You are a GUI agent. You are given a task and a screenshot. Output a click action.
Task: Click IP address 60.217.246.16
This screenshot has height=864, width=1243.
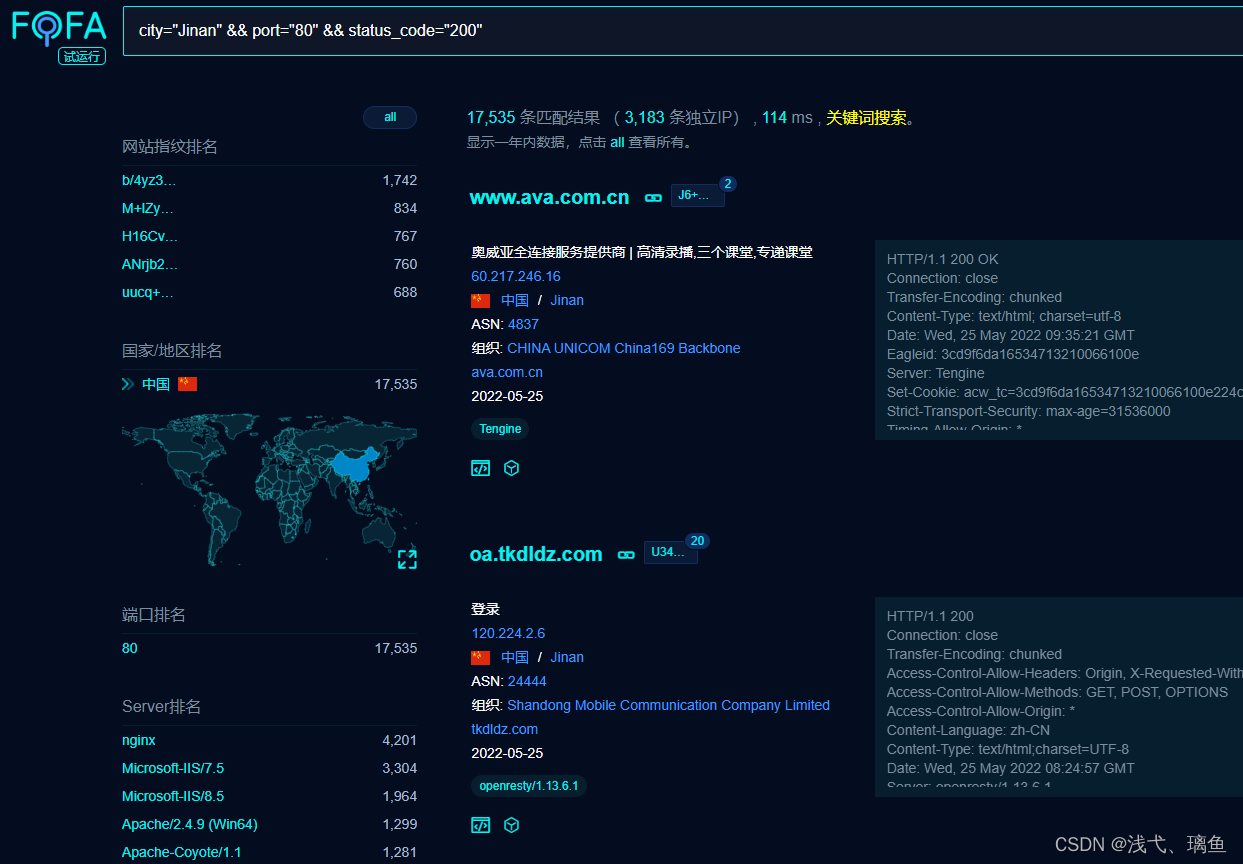(x=516, y=276)
